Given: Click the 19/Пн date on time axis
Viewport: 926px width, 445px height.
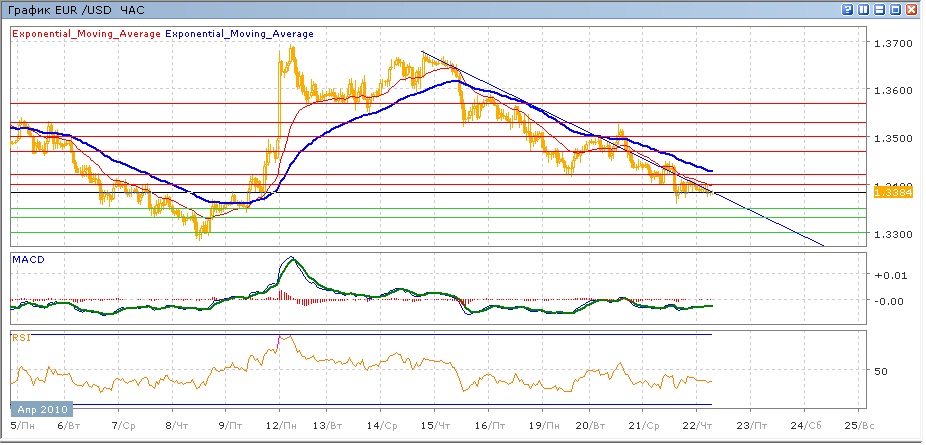Looking at the screenshot, I should pyautogui.click(x=541, y=425).
